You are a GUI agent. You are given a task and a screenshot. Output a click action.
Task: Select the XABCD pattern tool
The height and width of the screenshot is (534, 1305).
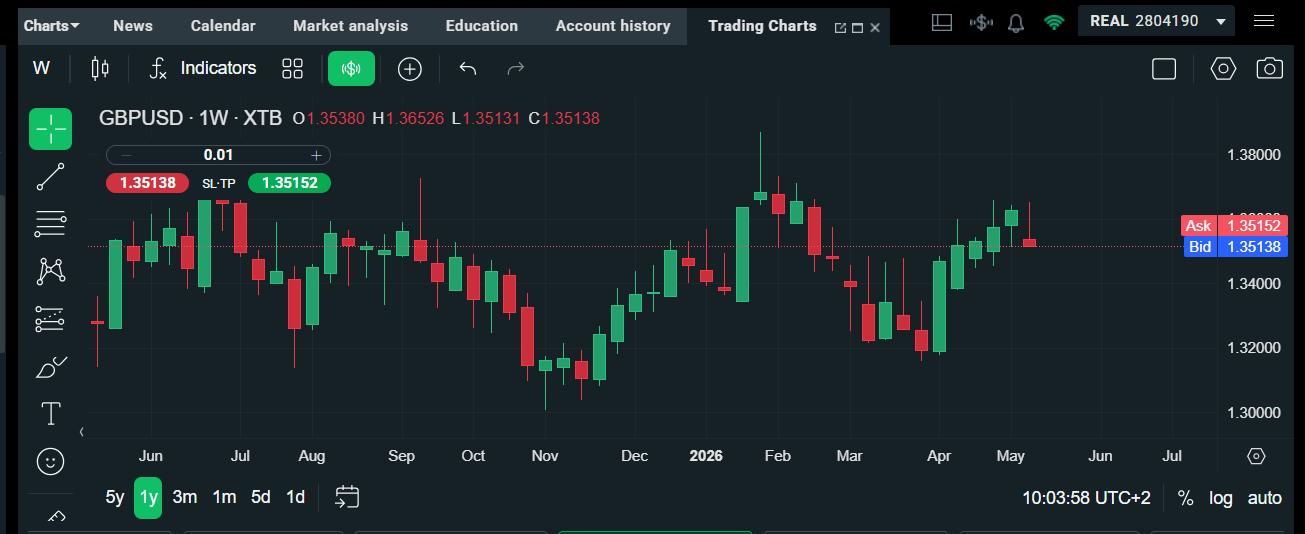pos(50,271)
